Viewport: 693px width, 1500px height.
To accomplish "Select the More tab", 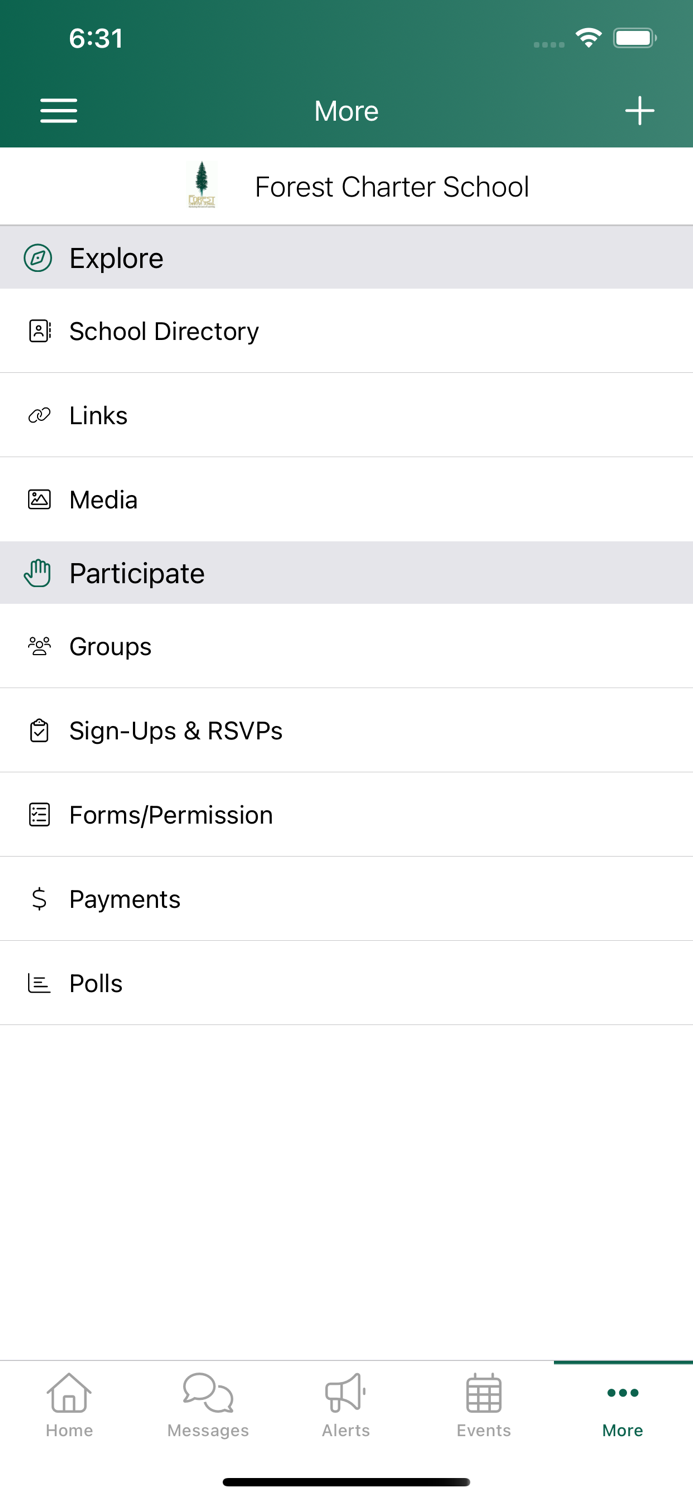I will (x=622, y=1405).
